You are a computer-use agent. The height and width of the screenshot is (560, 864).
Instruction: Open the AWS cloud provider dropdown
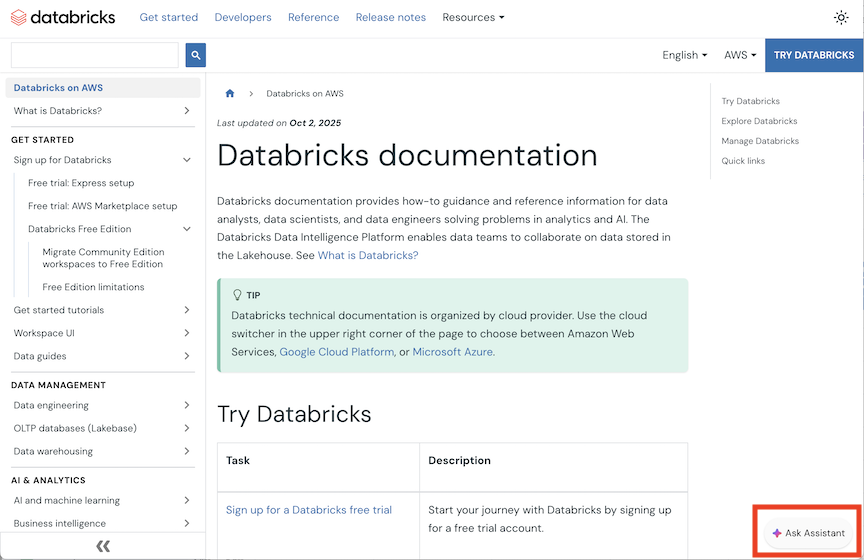coord(740,55)
